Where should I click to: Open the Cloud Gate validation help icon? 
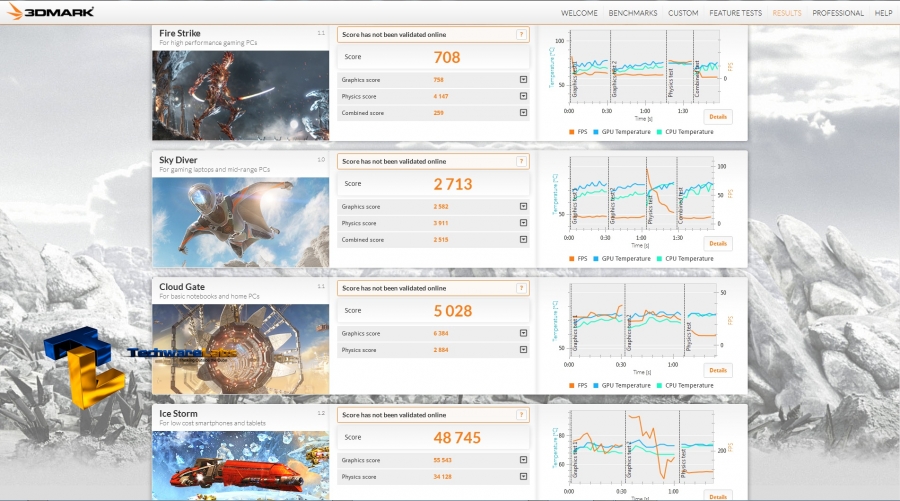pyautogui.click(x=521, y=288)
